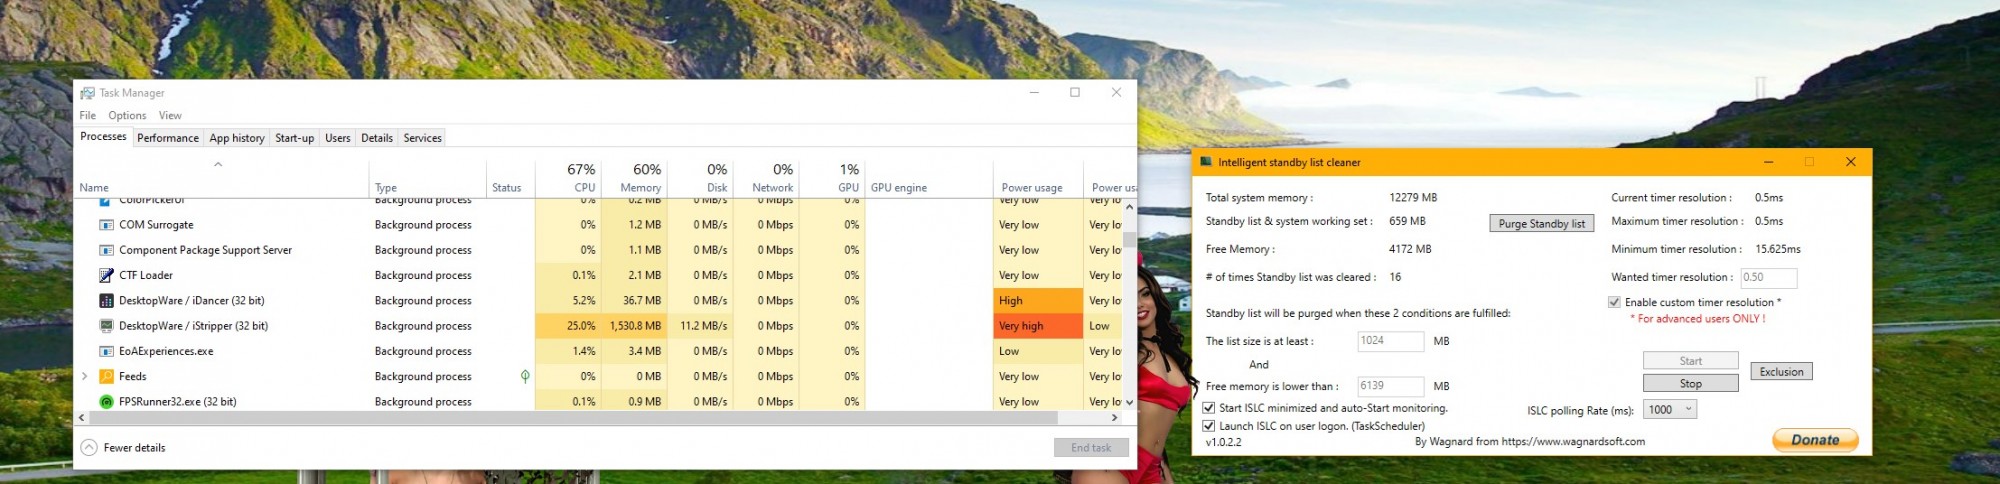Sort processes by the Disk column header
The image size is (2000, 484).
click(700, 177)
